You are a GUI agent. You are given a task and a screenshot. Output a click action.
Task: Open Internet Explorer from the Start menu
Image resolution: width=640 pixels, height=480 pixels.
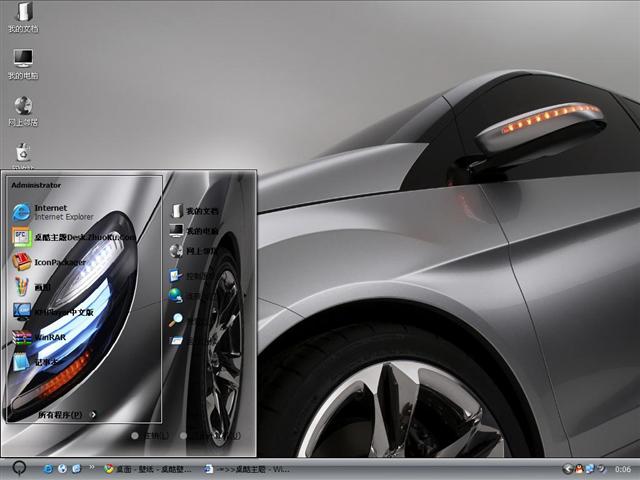[x=53, y=212]
